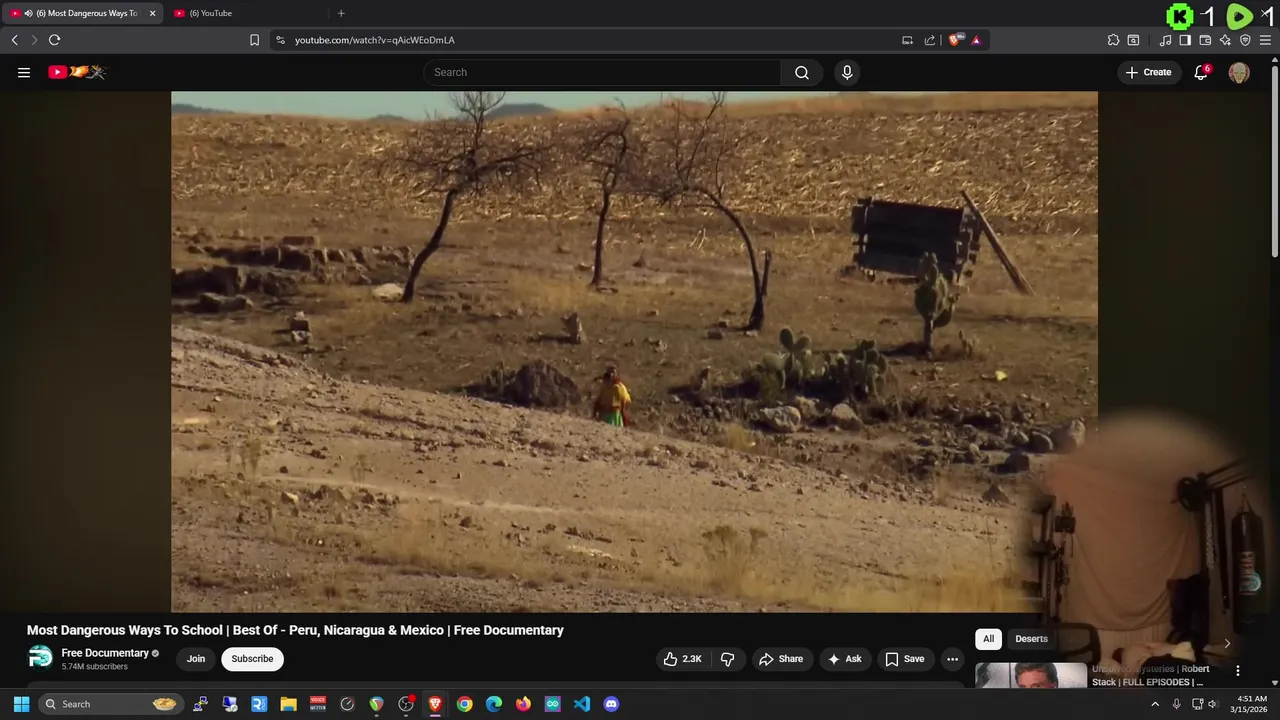This screenshot has width=1280, height=720.
Task: Click the system tray volume icon
Action: [x=1212, y=704]
